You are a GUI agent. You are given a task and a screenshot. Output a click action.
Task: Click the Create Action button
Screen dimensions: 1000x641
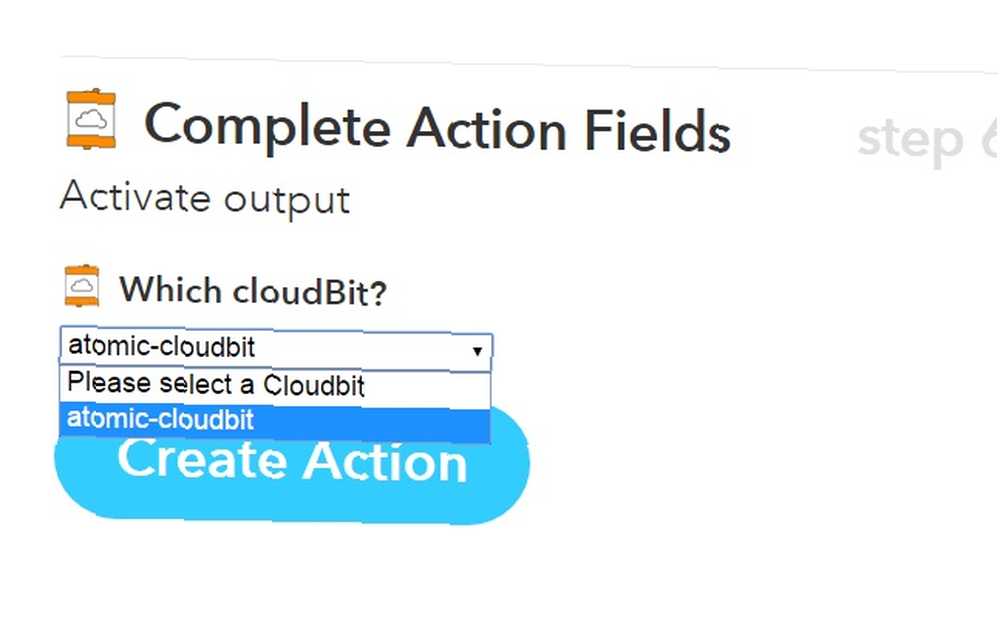tap(292, 464)
